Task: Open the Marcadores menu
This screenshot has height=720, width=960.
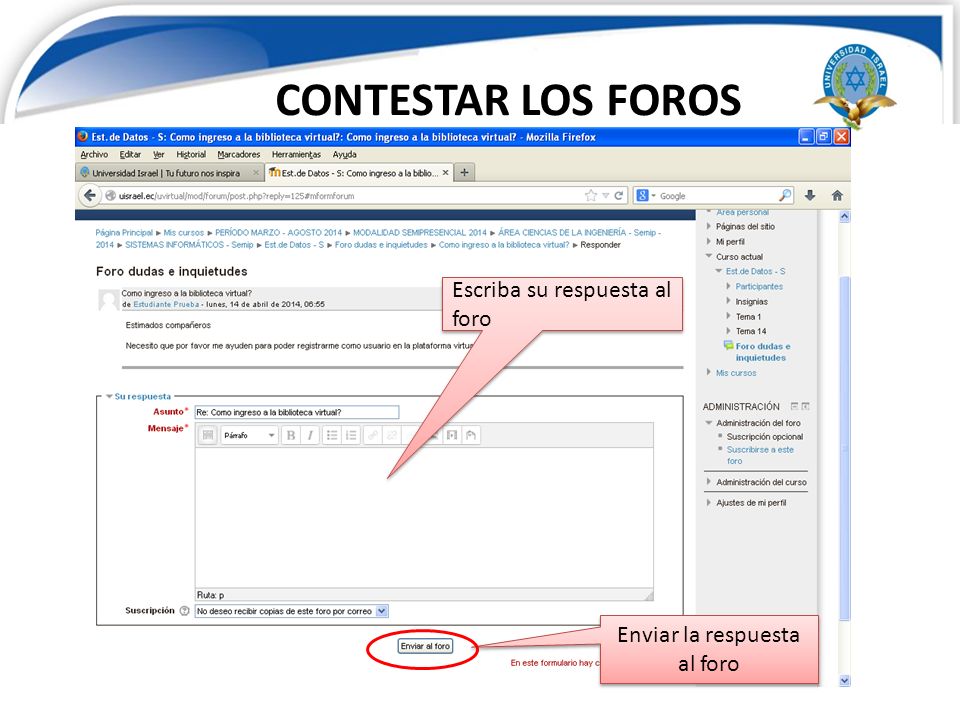Action: (x=239, y=154)
